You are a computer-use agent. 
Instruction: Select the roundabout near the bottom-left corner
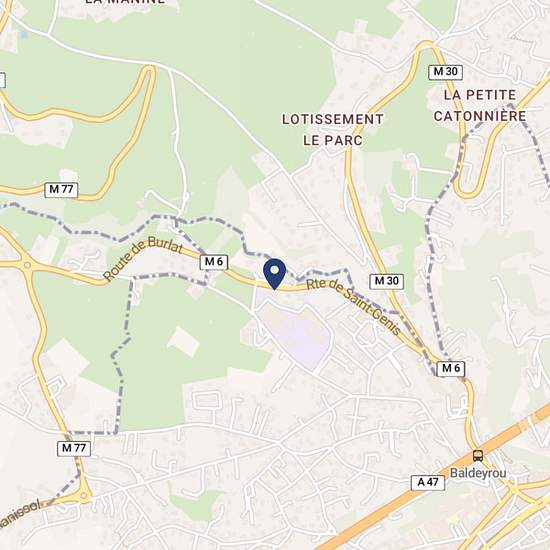coord(83,496)
